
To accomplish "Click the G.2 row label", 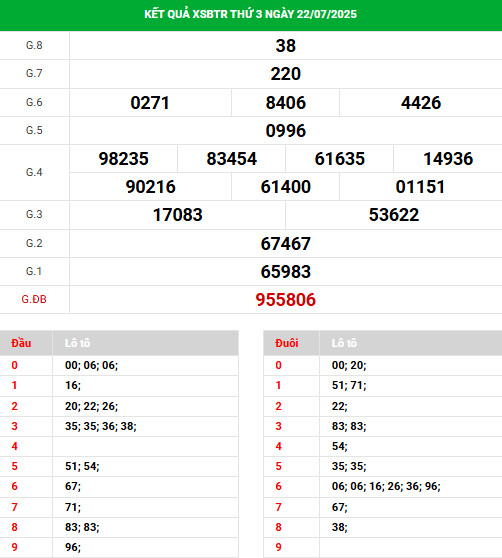I will coord(34,243).
